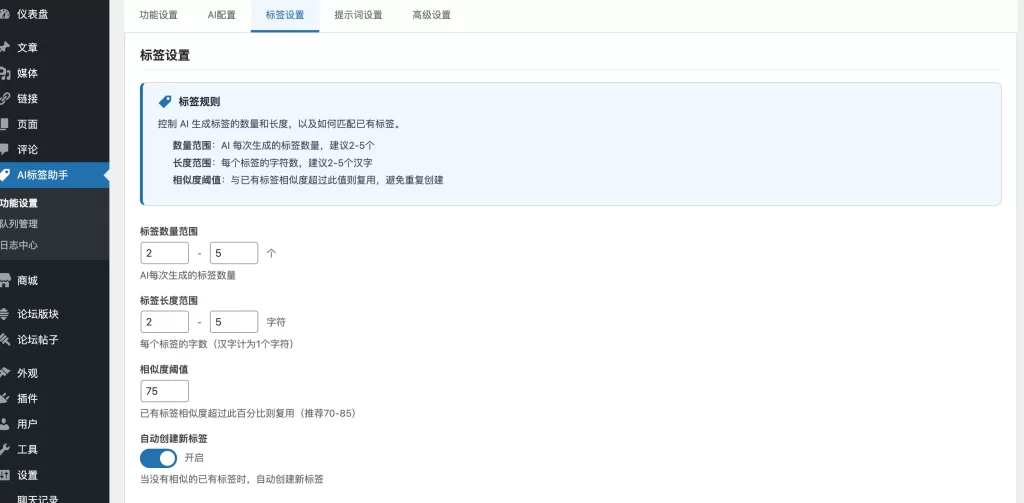Image resolution: width=1024 pixels, height=503 pixels.
Task: Click the plug icon next to 插件
Action: (x=4, y=398)
